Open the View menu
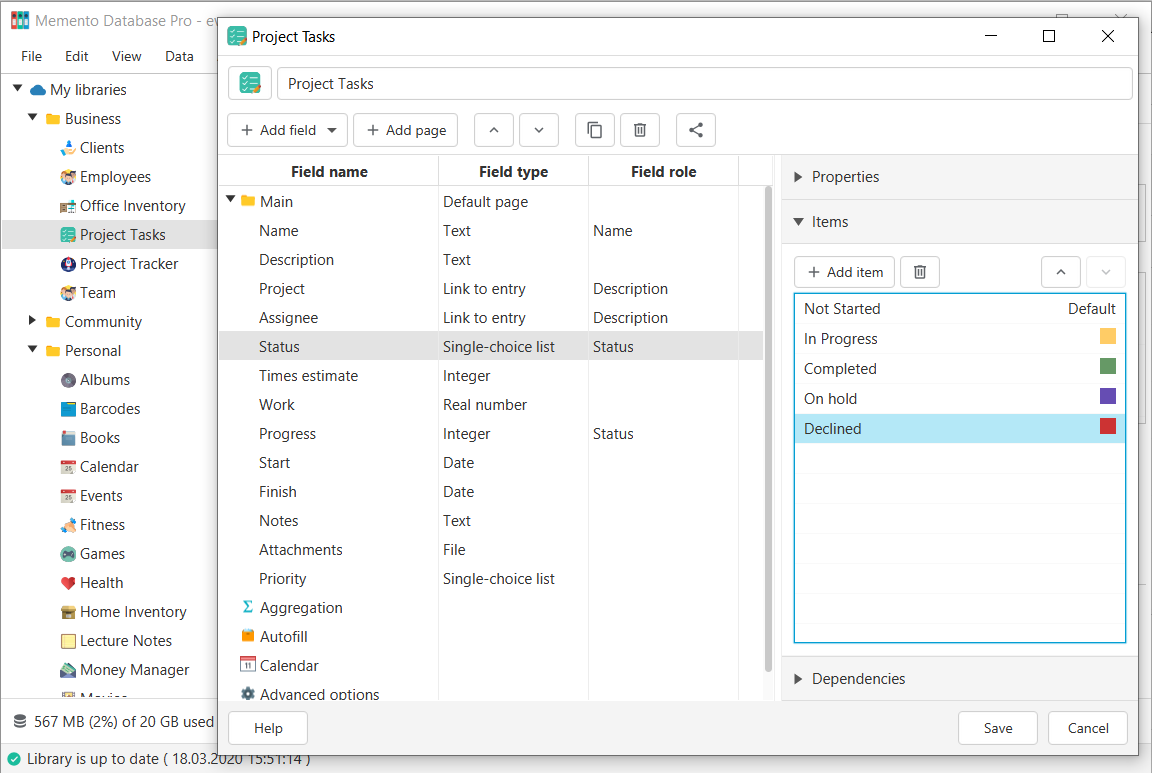Viewport: 1152px width, 773px height. point(127,56)
